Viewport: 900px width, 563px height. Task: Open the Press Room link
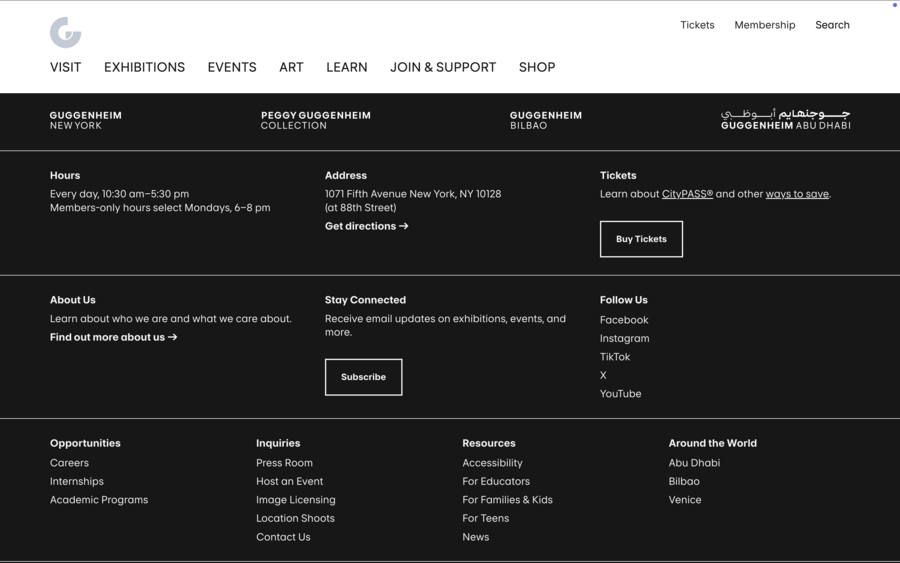coord(284,463)
